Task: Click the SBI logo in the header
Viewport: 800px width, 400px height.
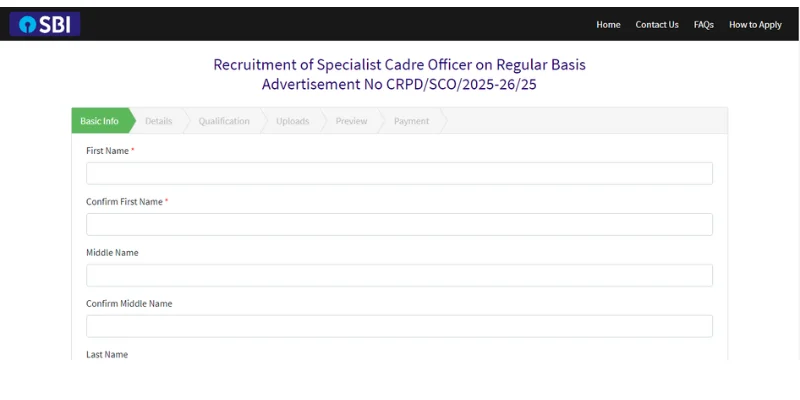Action: tap(45, 24)
